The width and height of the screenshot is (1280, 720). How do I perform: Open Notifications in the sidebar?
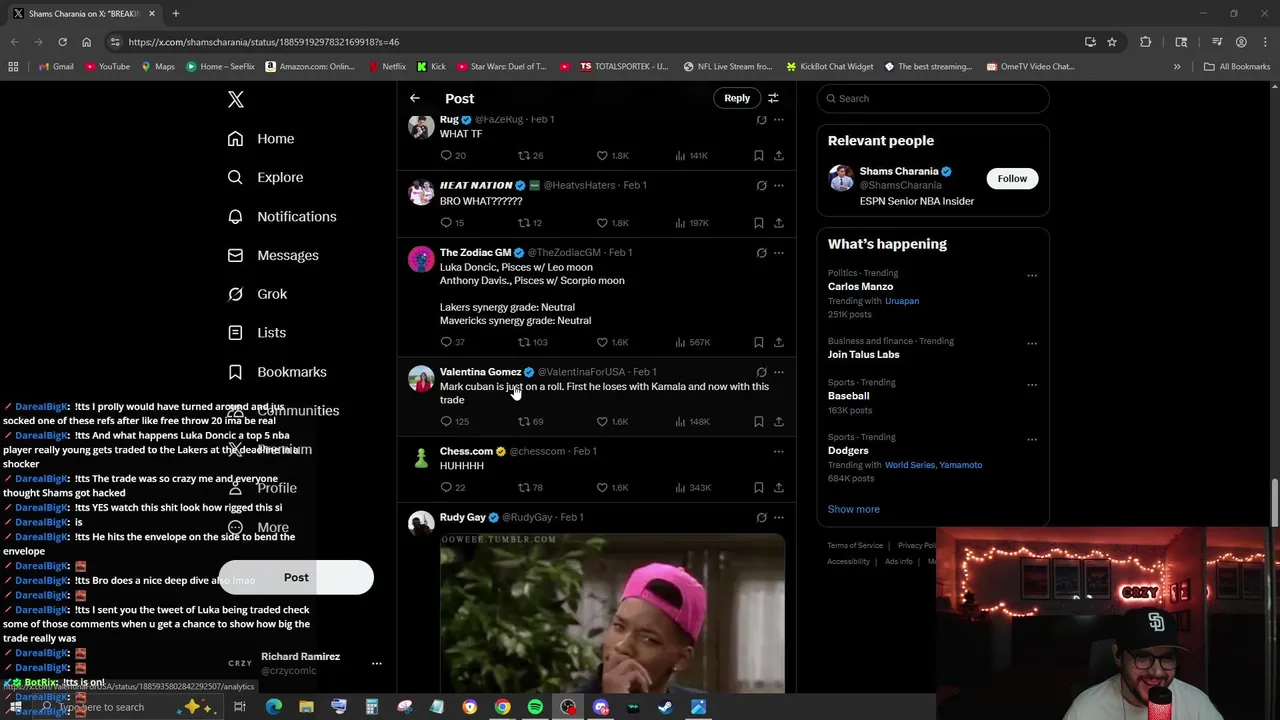(x=282, y=216)
